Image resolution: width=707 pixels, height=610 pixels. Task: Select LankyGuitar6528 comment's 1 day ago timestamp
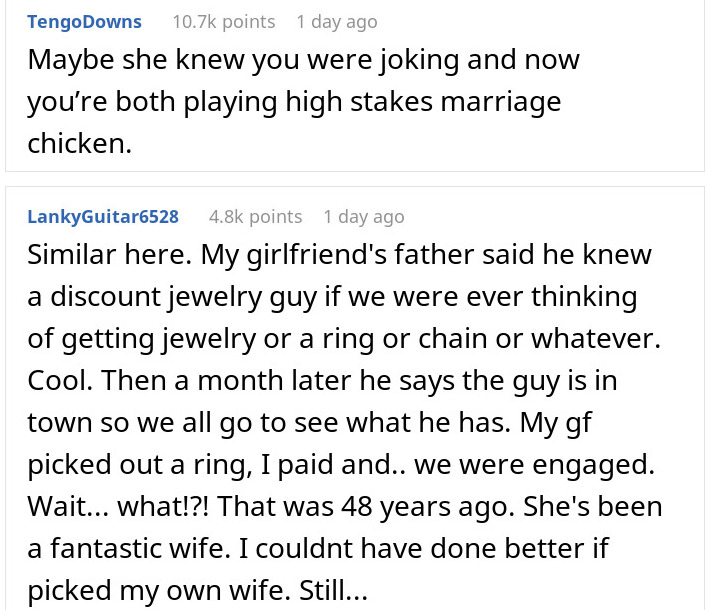pos(364,216)
